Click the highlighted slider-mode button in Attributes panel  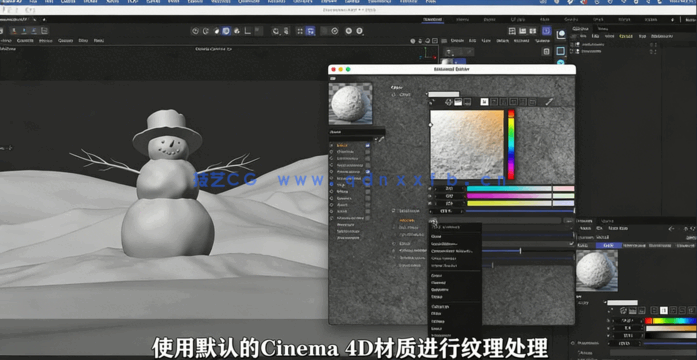664,311
